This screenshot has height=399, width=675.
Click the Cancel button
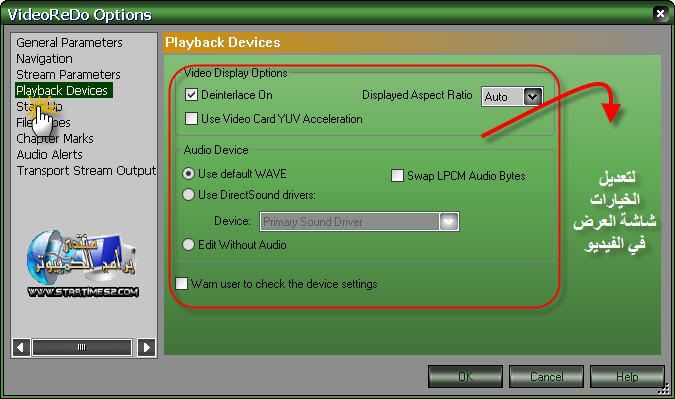point(546,377)
